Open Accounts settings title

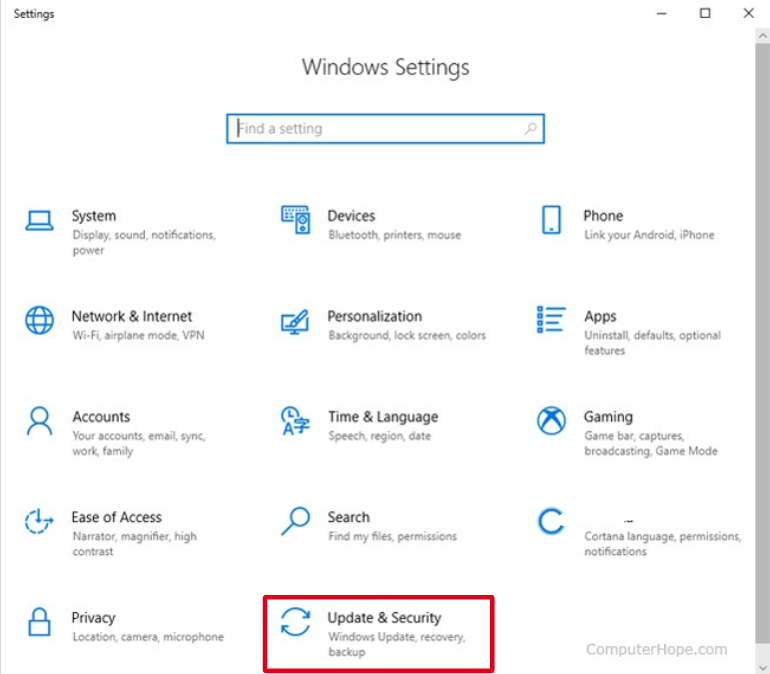101,417
